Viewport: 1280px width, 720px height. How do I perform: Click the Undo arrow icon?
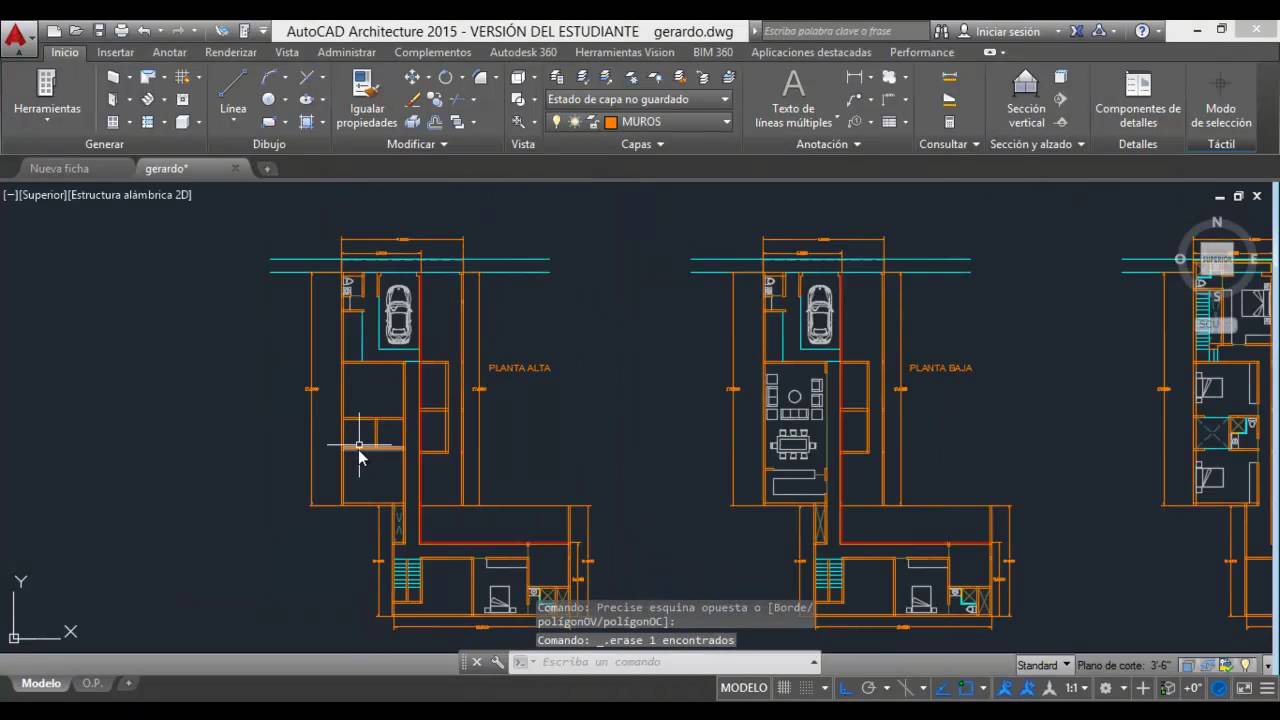coord(144,31)
